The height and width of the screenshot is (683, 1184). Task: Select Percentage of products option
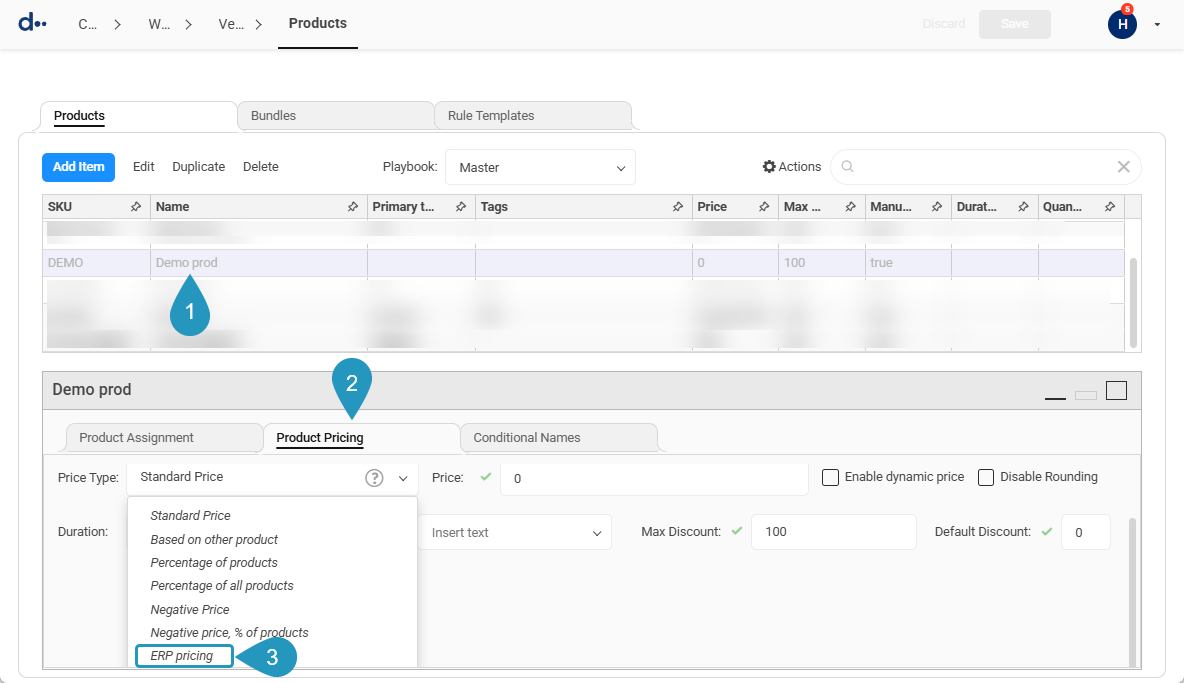[x=214, y=563]
